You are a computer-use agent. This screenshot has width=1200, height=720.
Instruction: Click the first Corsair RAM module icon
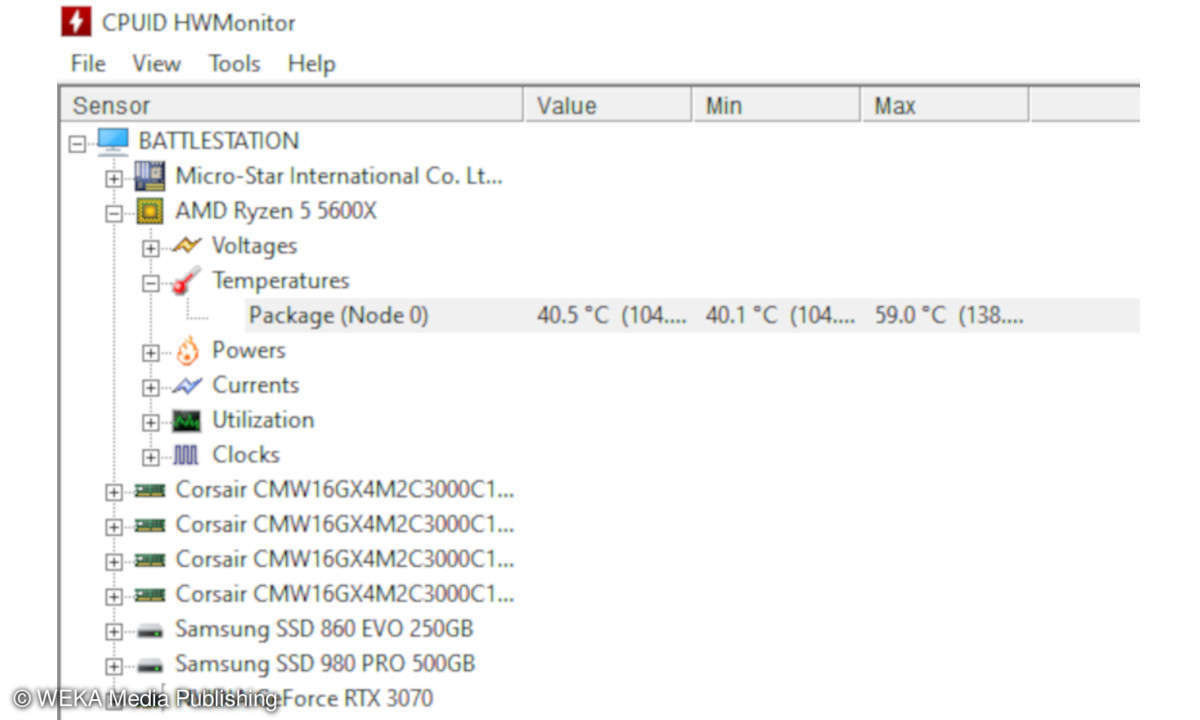pyautogui.click(x=150, y=491)
